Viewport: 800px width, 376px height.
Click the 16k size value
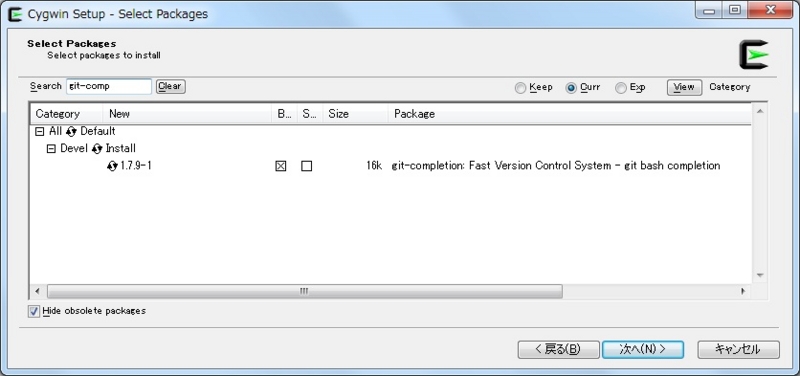(x=374, y=166)
